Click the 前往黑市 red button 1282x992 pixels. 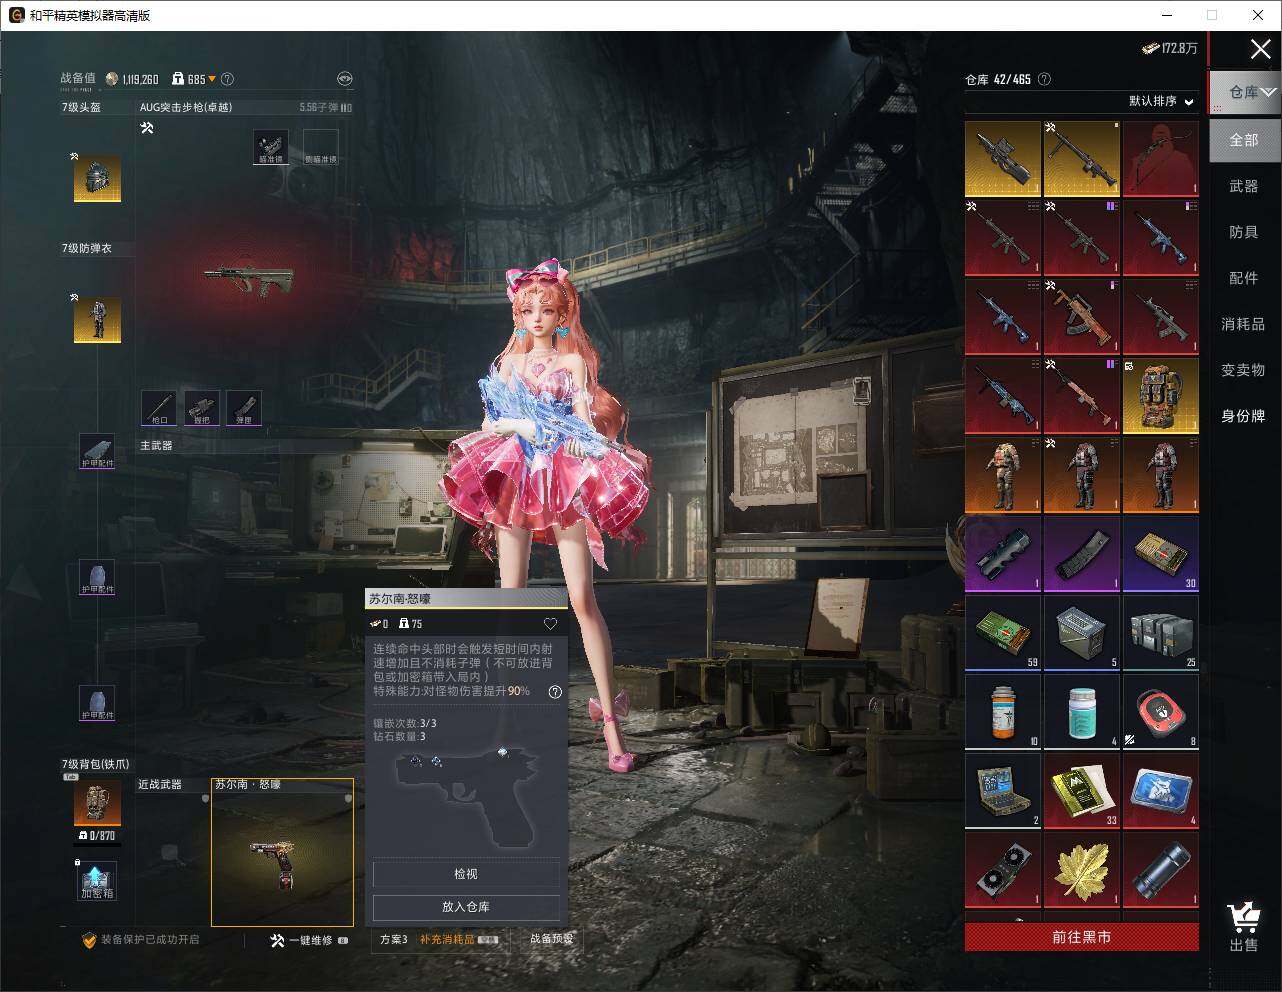(1082, 937)
